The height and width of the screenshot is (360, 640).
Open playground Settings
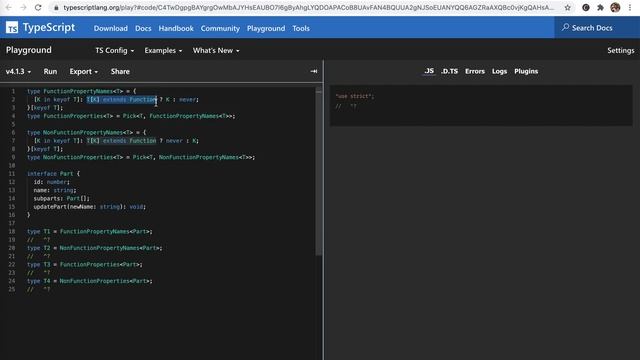click(620, 51)
